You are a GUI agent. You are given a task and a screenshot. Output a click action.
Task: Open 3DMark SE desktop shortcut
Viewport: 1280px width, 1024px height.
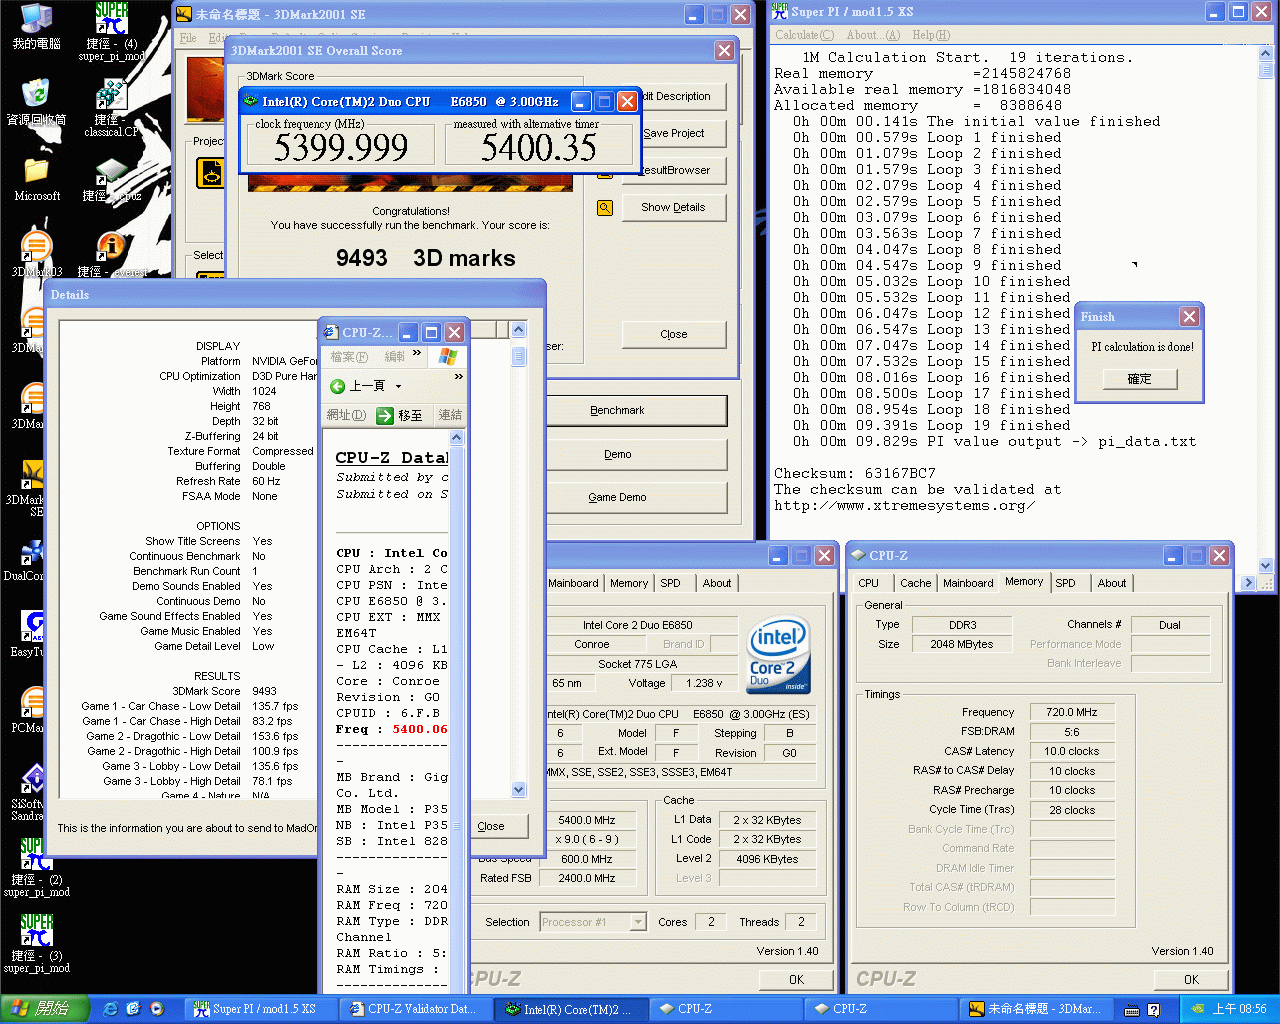tap(24, 487)
